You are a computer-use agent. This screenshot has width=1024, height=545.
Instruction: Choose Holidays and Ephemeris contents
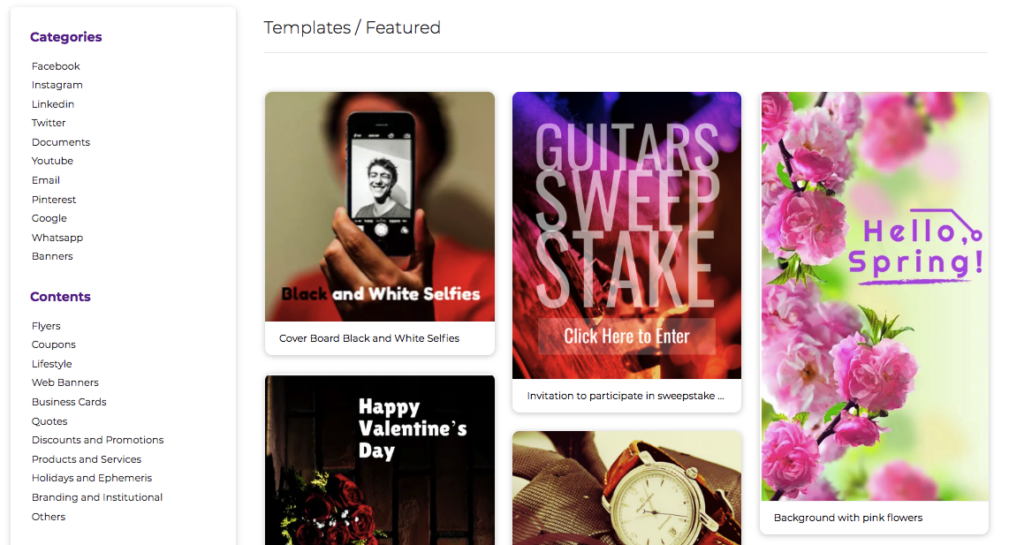click(91, 478)
